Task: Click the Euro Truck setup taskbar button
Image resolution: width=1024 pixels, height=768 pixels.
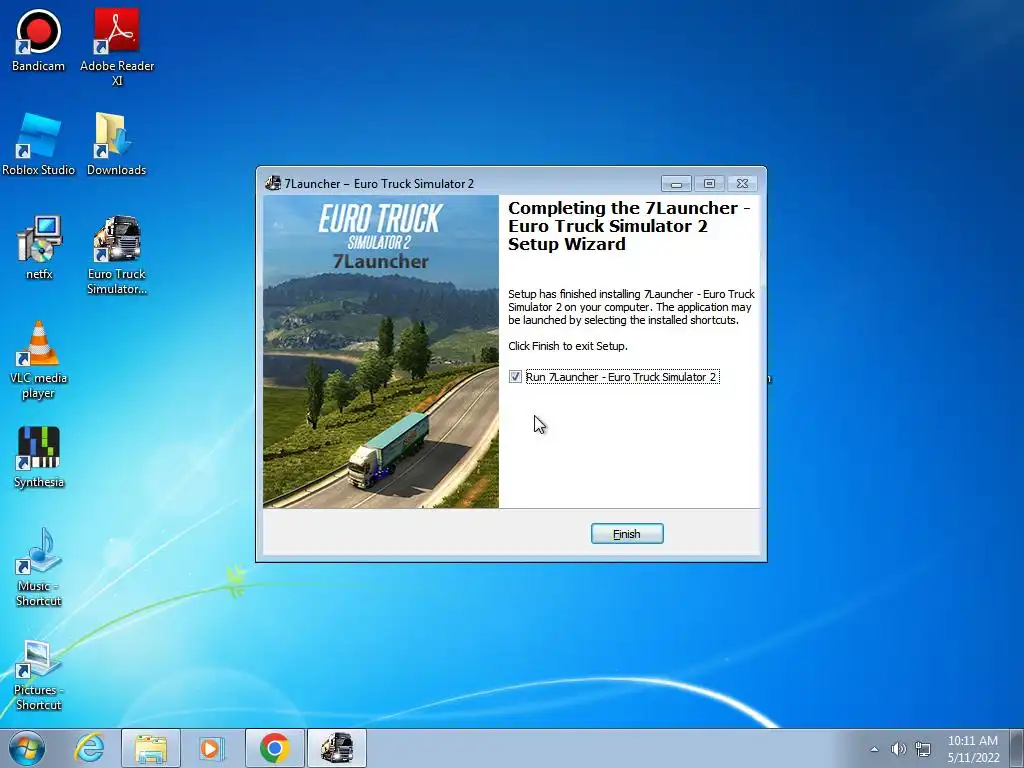Action: coord(337,748)
